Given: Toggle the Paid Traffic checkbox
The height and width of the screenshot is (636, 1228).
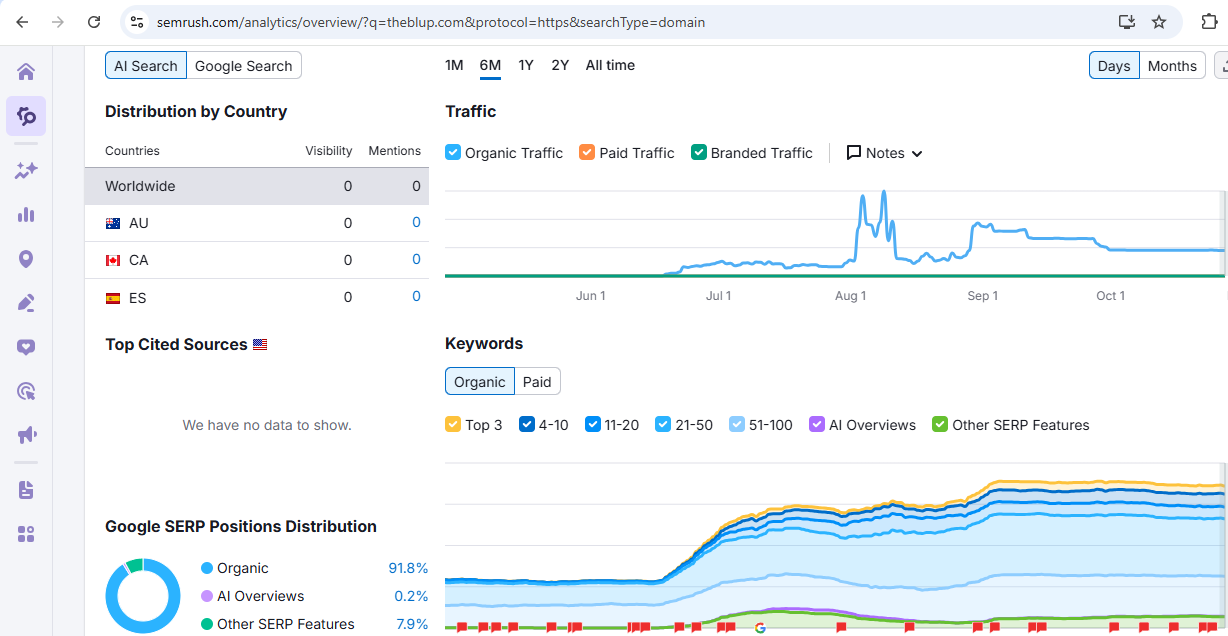Looking at the screenshot, I should (x=587, y=153).
